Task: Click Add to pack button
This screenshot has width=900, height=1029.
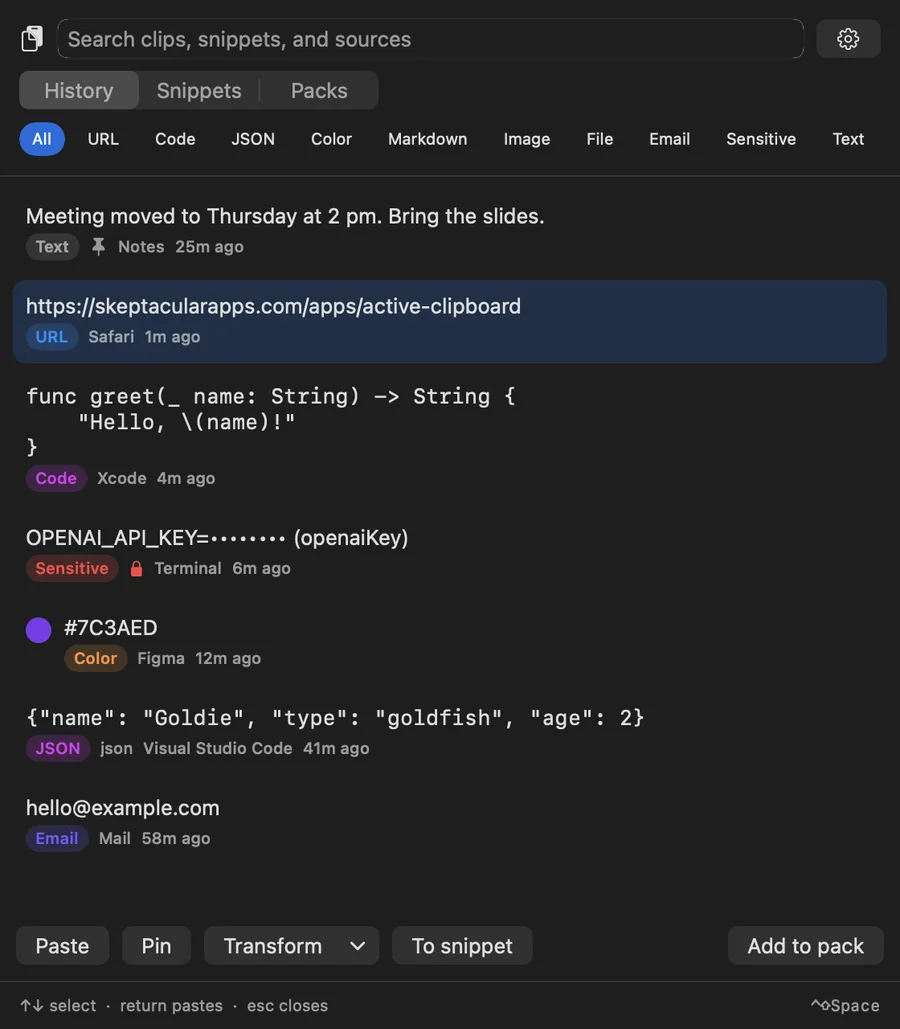Action: 805,946
